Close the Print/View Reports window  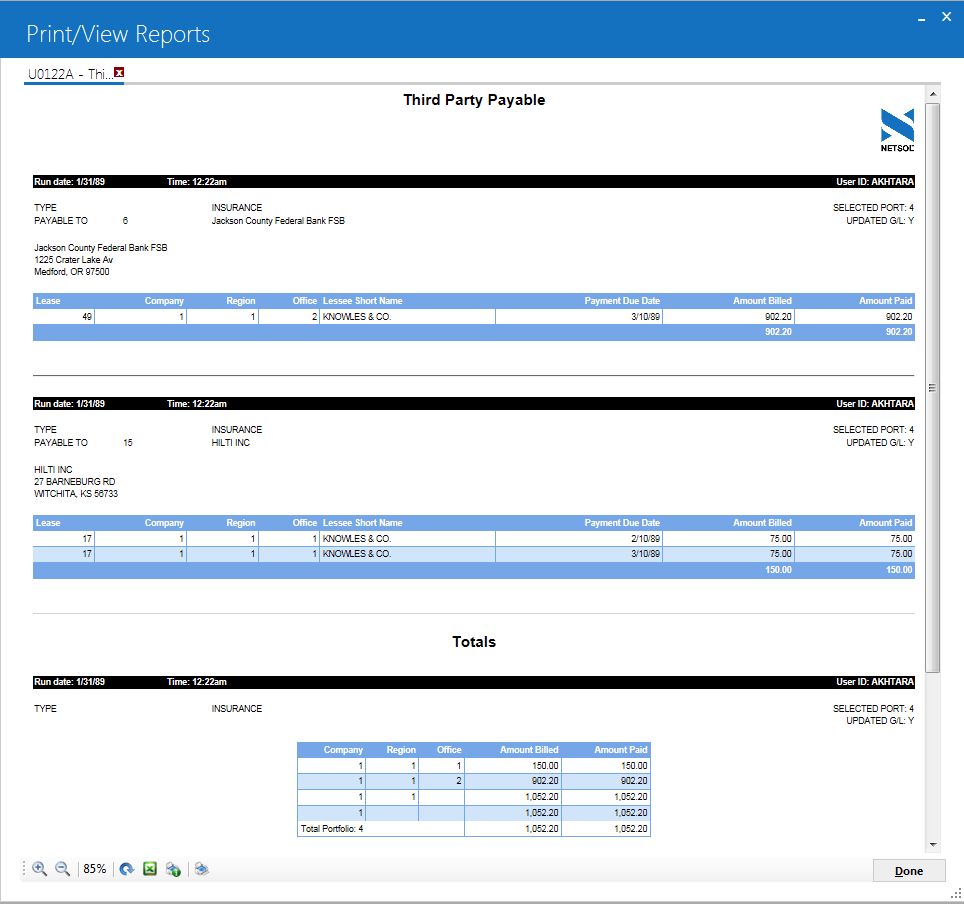coord(947,17)
